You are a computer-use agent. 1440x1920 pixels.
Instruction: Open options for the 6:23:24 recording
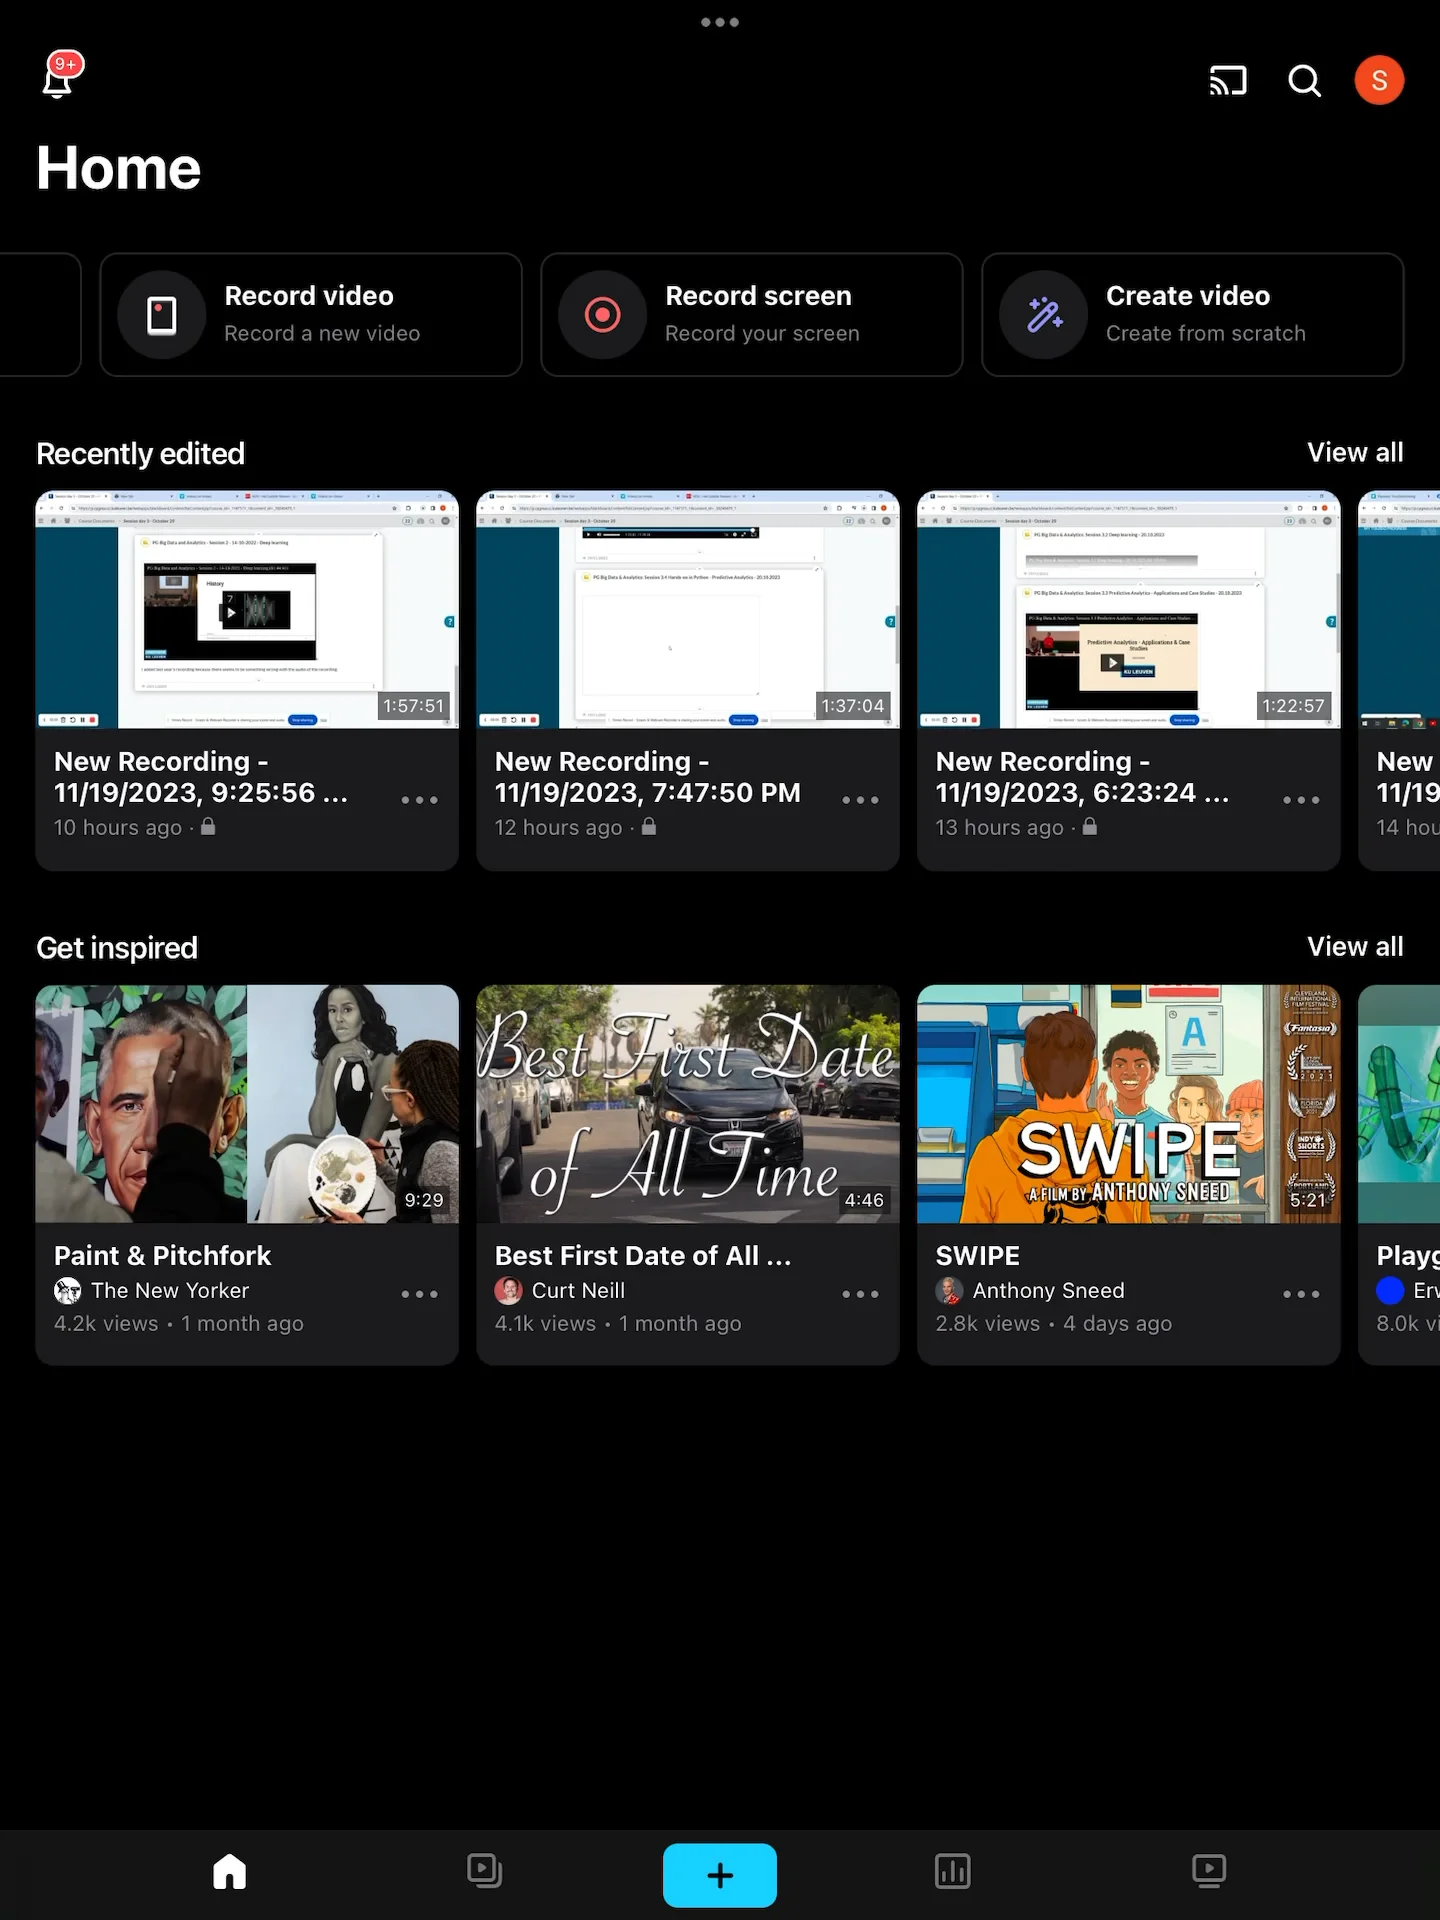[x=1302, y=800]
